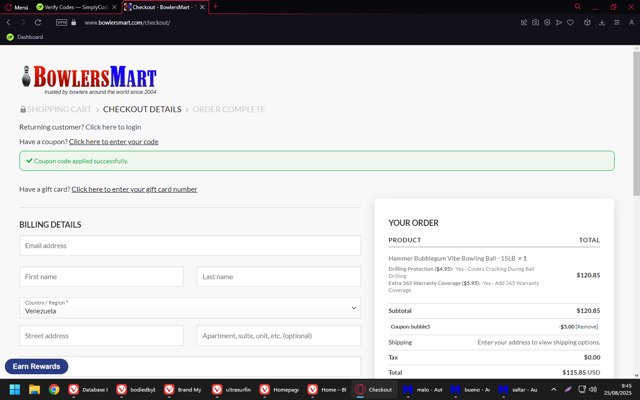Focus the bowlersmart.com/checkout address bar
Screen dimensions: 640x400
(x=127, y=22)
